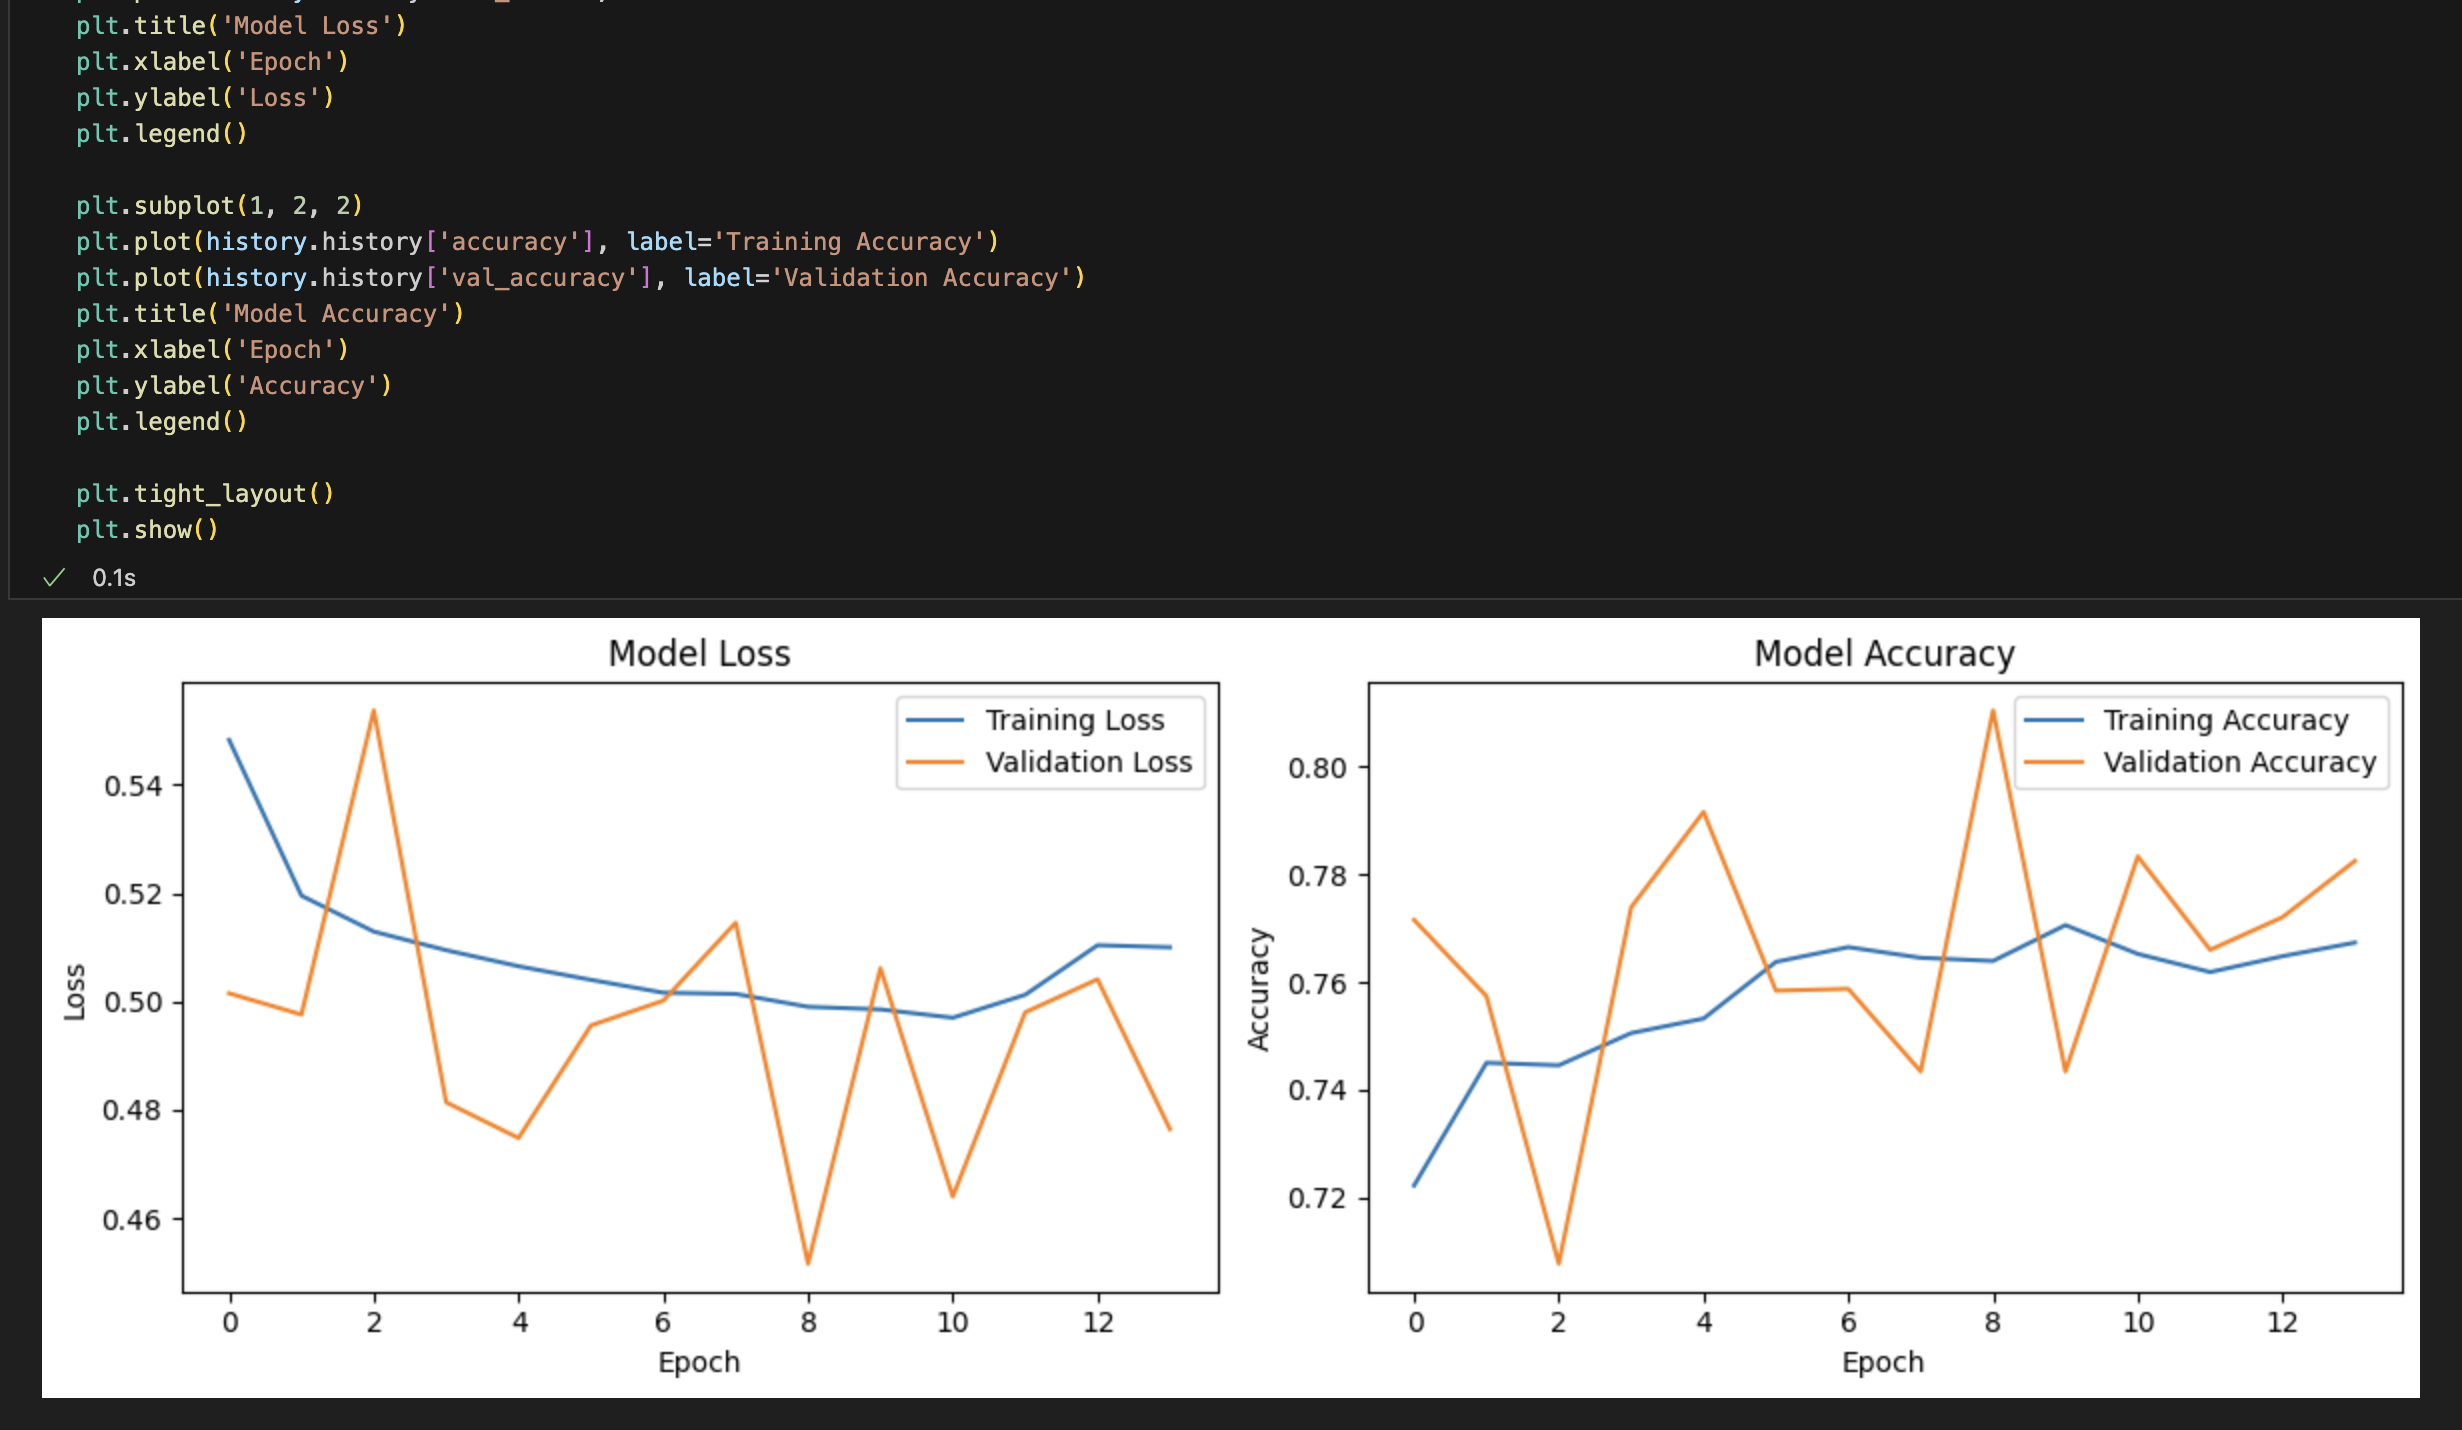Click plt.ylabel('Loss') code line

coord(205,97)
